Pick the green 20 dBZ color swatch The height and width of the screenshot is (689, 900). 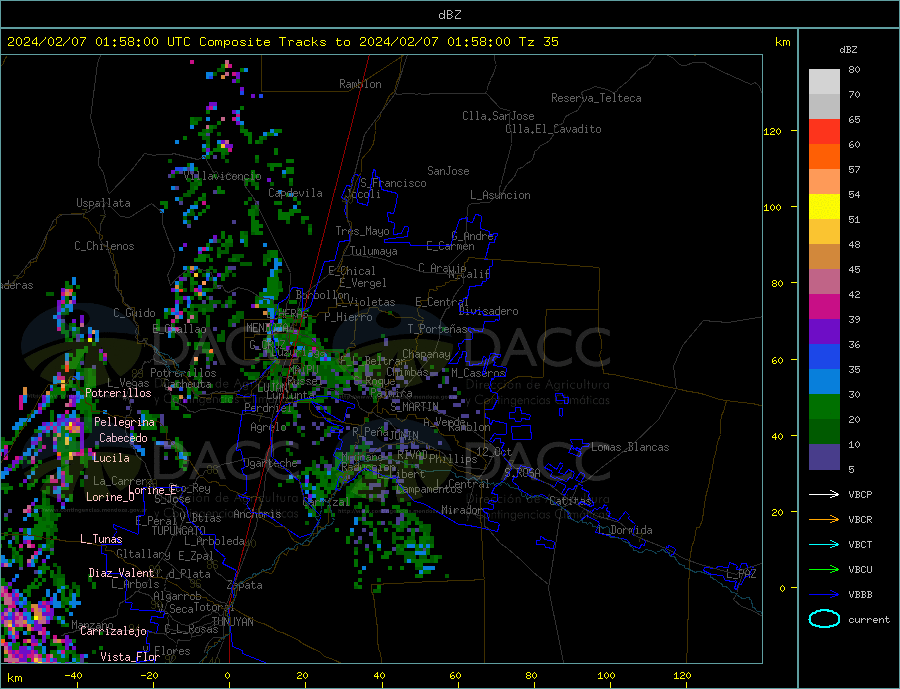coord(824,407)
